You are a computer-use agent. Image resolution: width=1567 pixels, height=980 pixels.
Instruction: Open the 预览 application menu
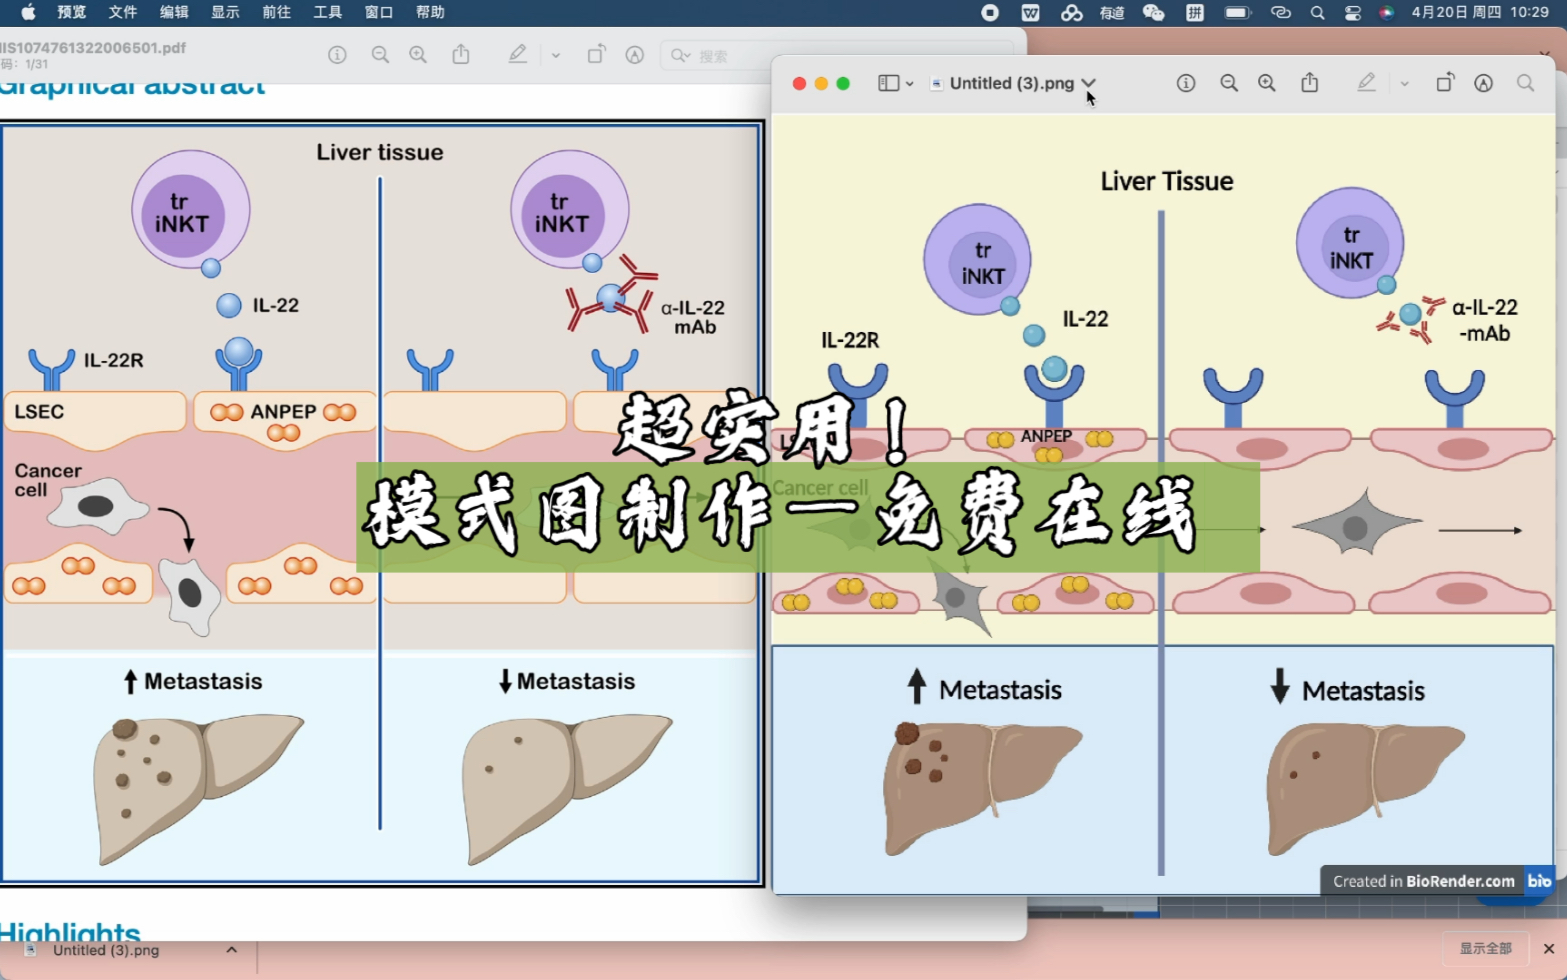pyautogui.click(x=71, y=12)
